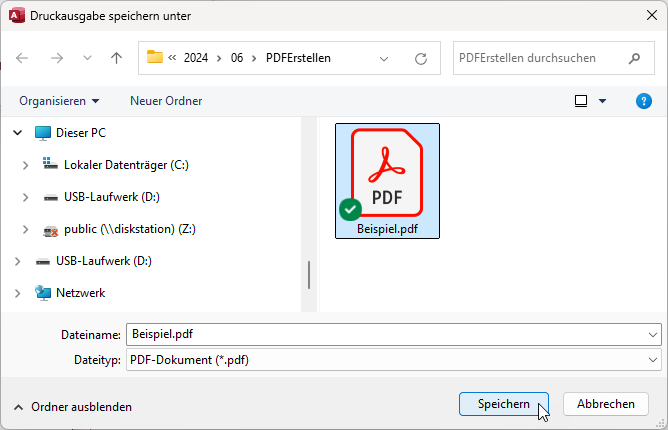Click the disconnected network drive icon
The height and width of the screenshot is (430, 668).
click(51, 231)
